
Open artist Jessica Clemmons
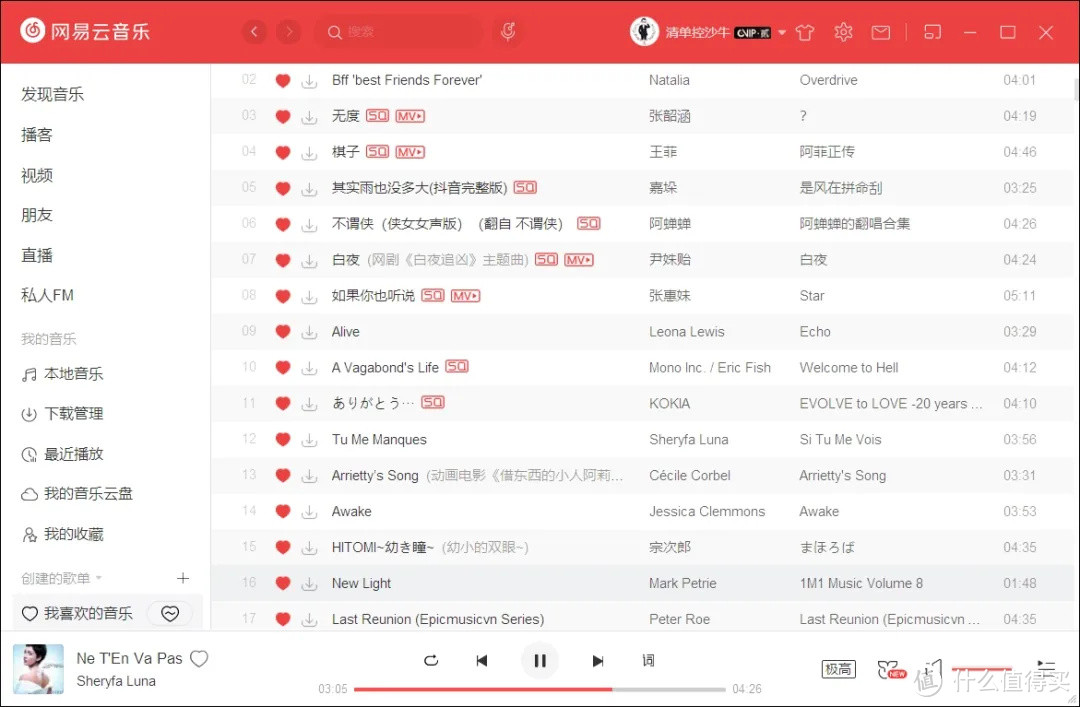pyautogui.click(x=707, y=511)
